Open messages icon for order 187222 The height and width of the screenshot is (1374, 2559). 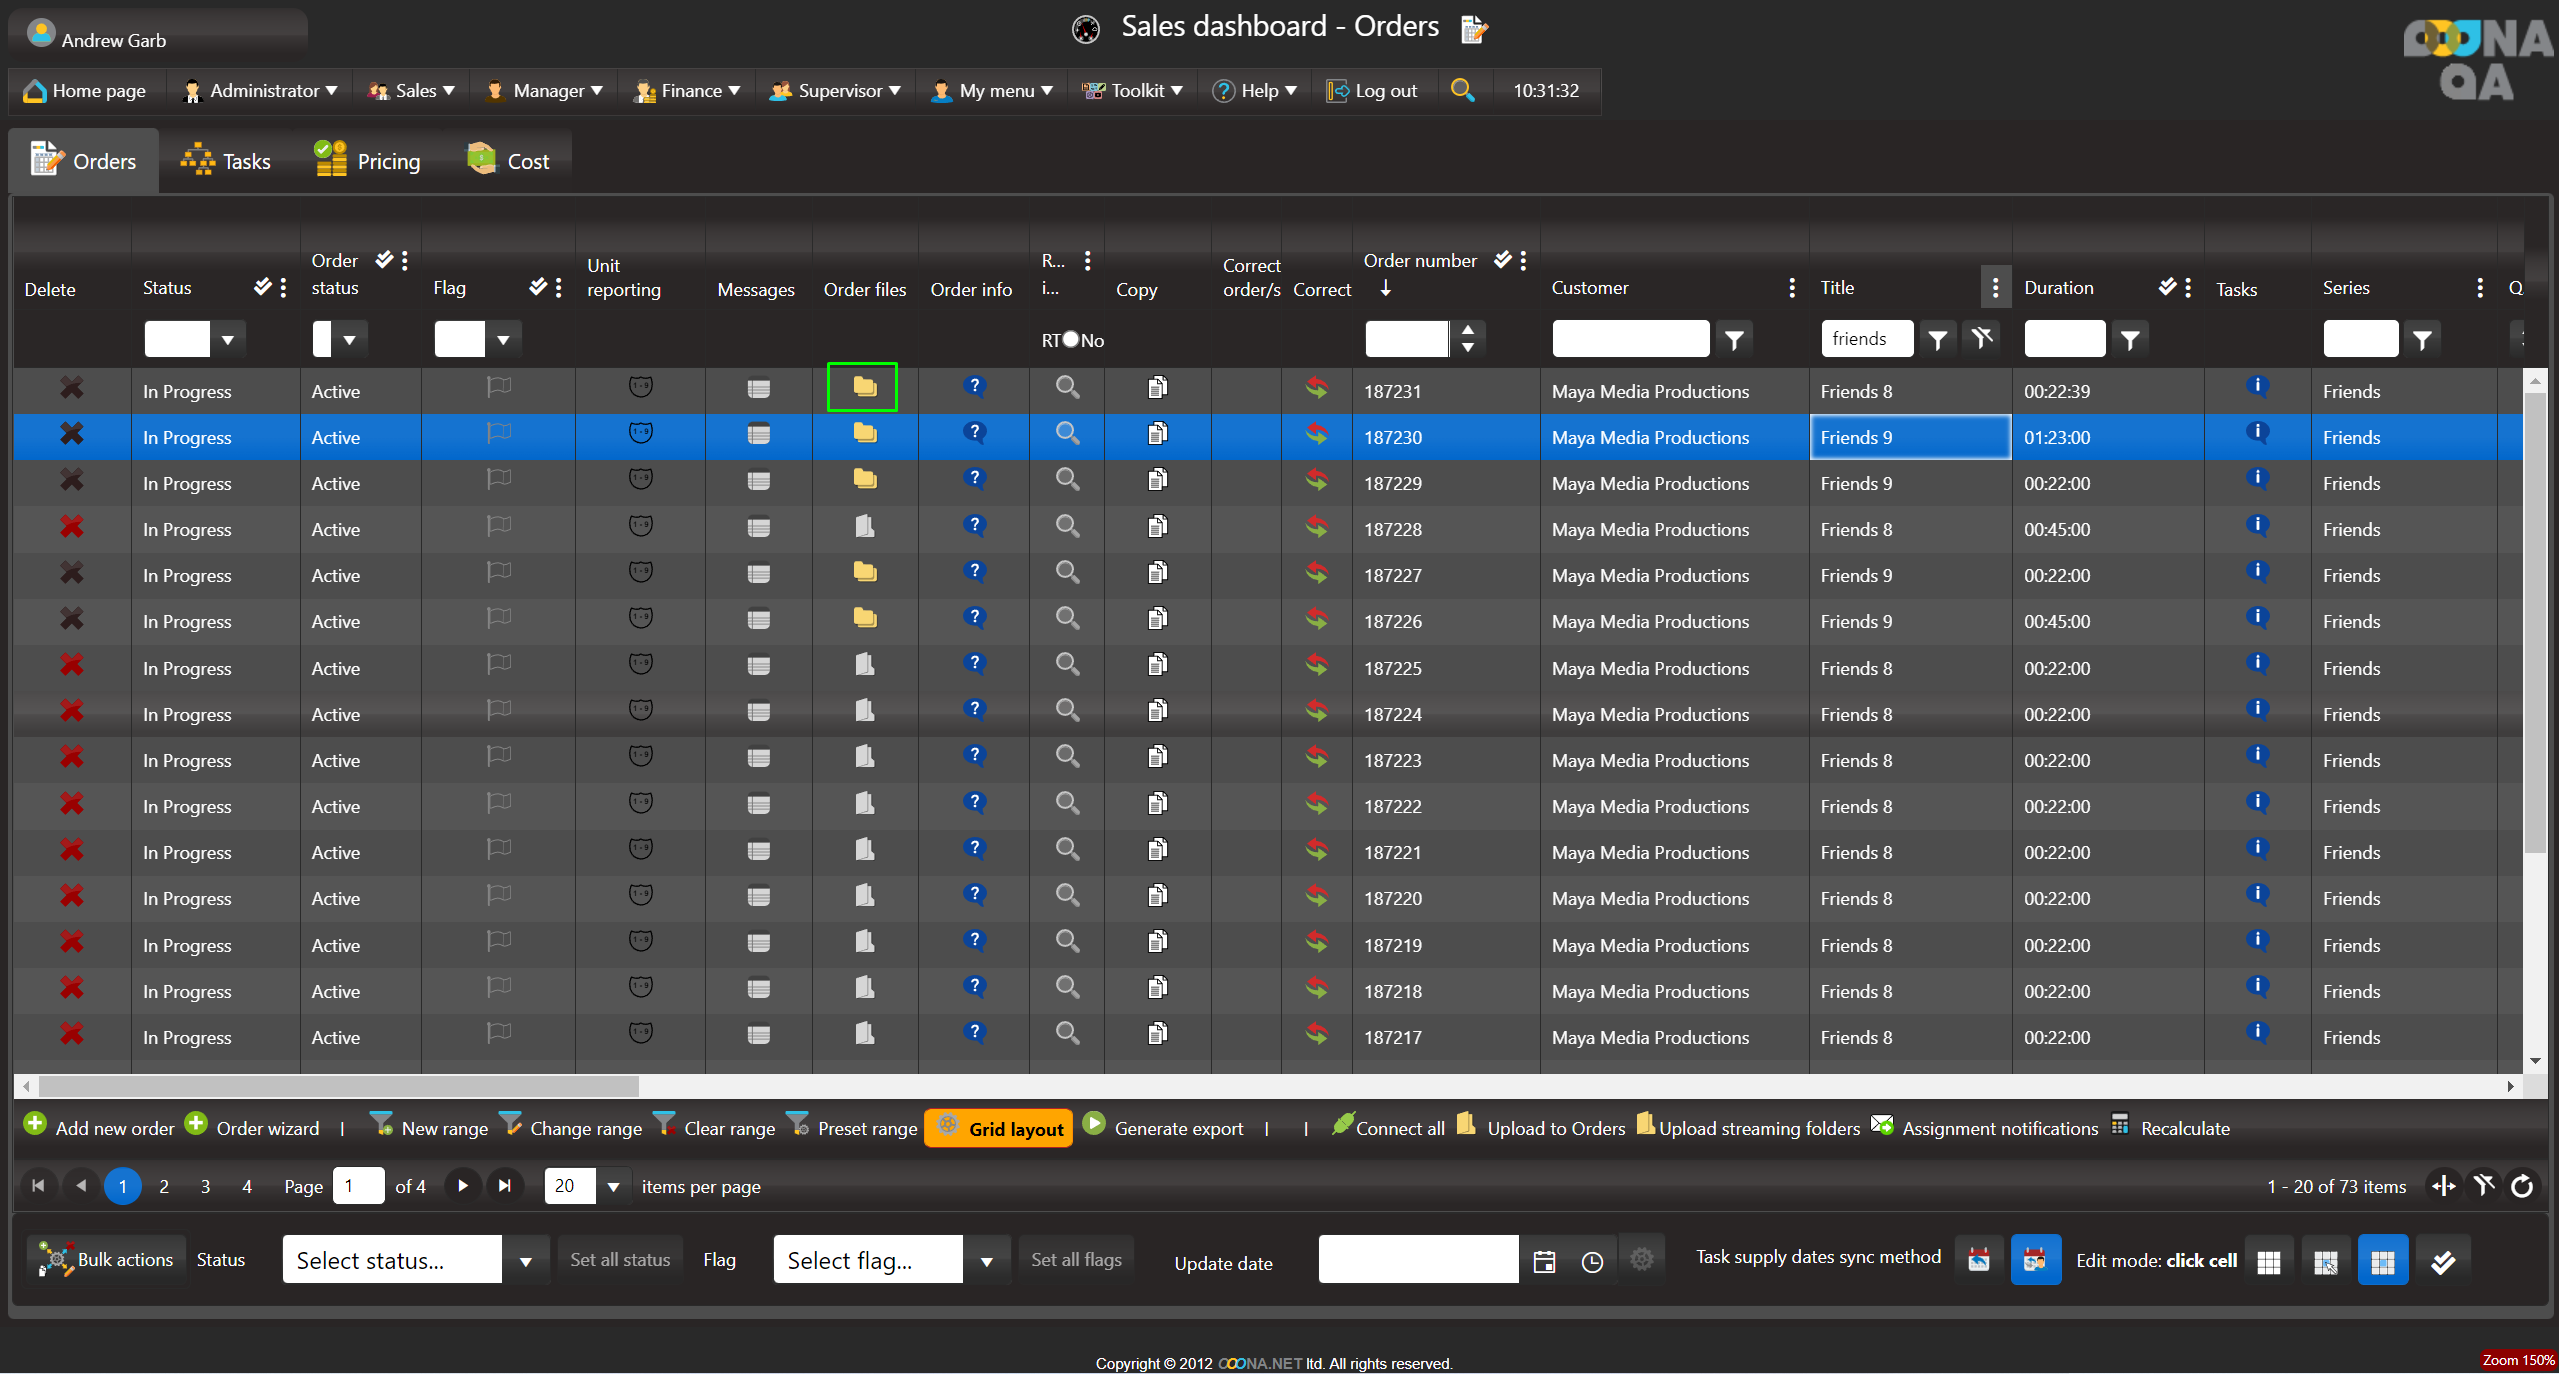[758, 804]
